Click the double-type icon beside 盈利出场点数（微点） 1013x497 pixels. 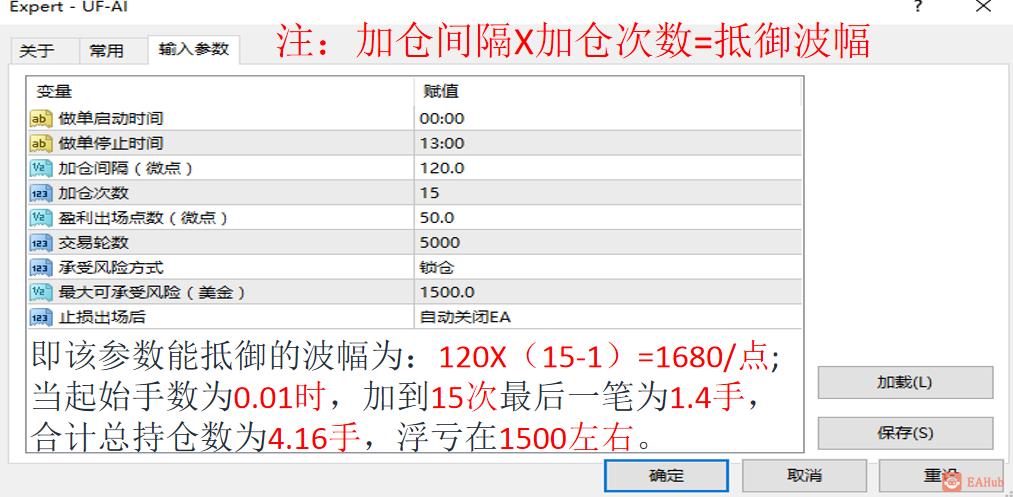click(x=41, y=218)
